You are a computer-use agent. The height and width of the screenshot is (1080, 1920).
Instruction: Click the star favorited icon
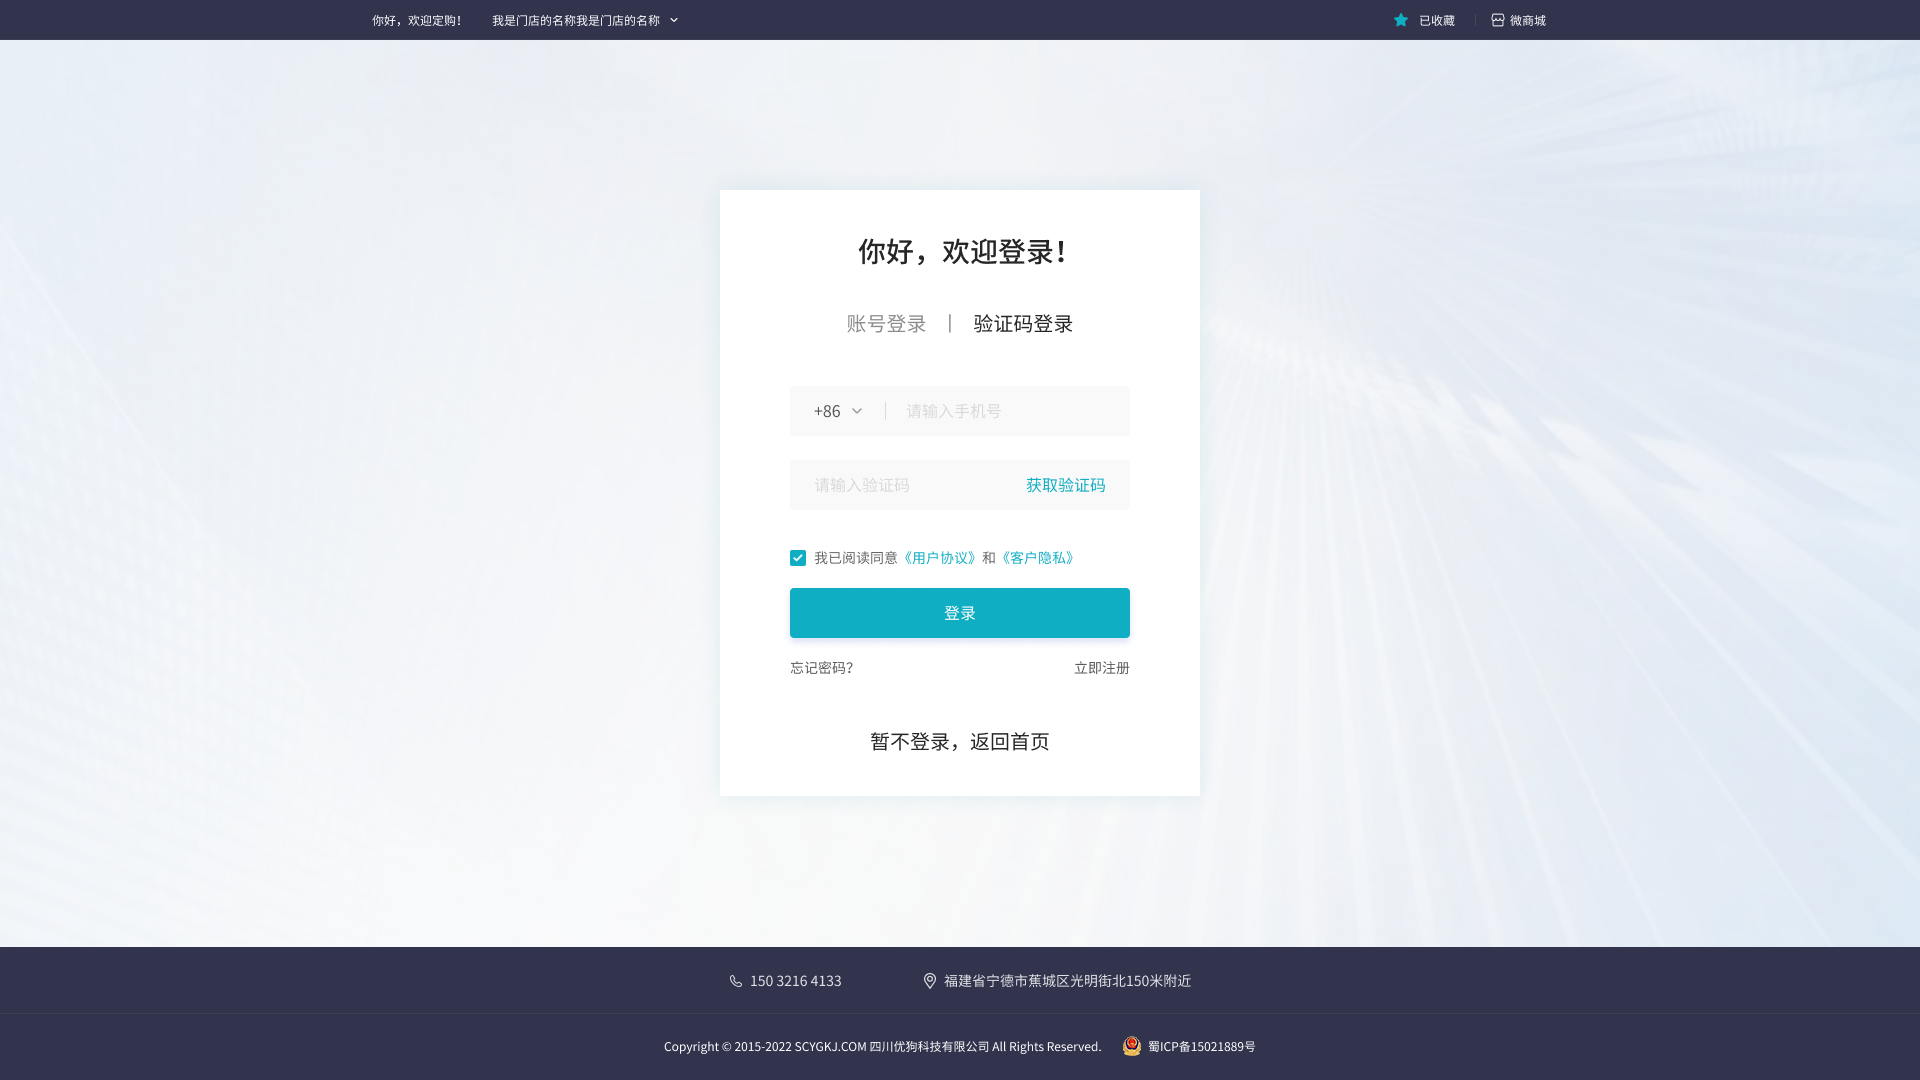(x=1401, y=20)
